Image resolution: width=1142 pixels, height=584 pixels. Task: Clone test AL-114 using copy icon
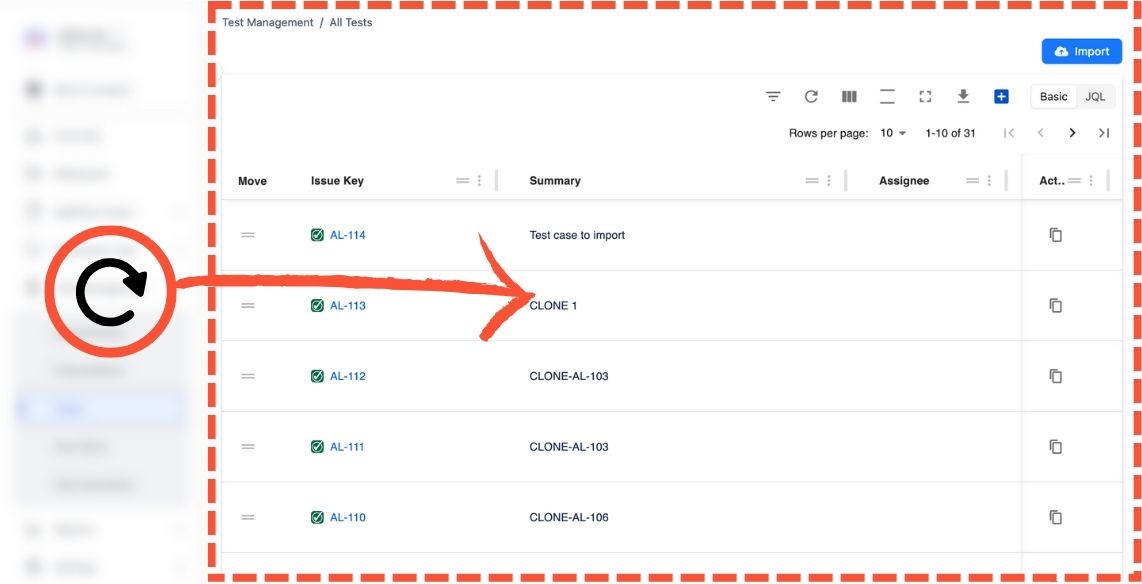click(1055, 235)
